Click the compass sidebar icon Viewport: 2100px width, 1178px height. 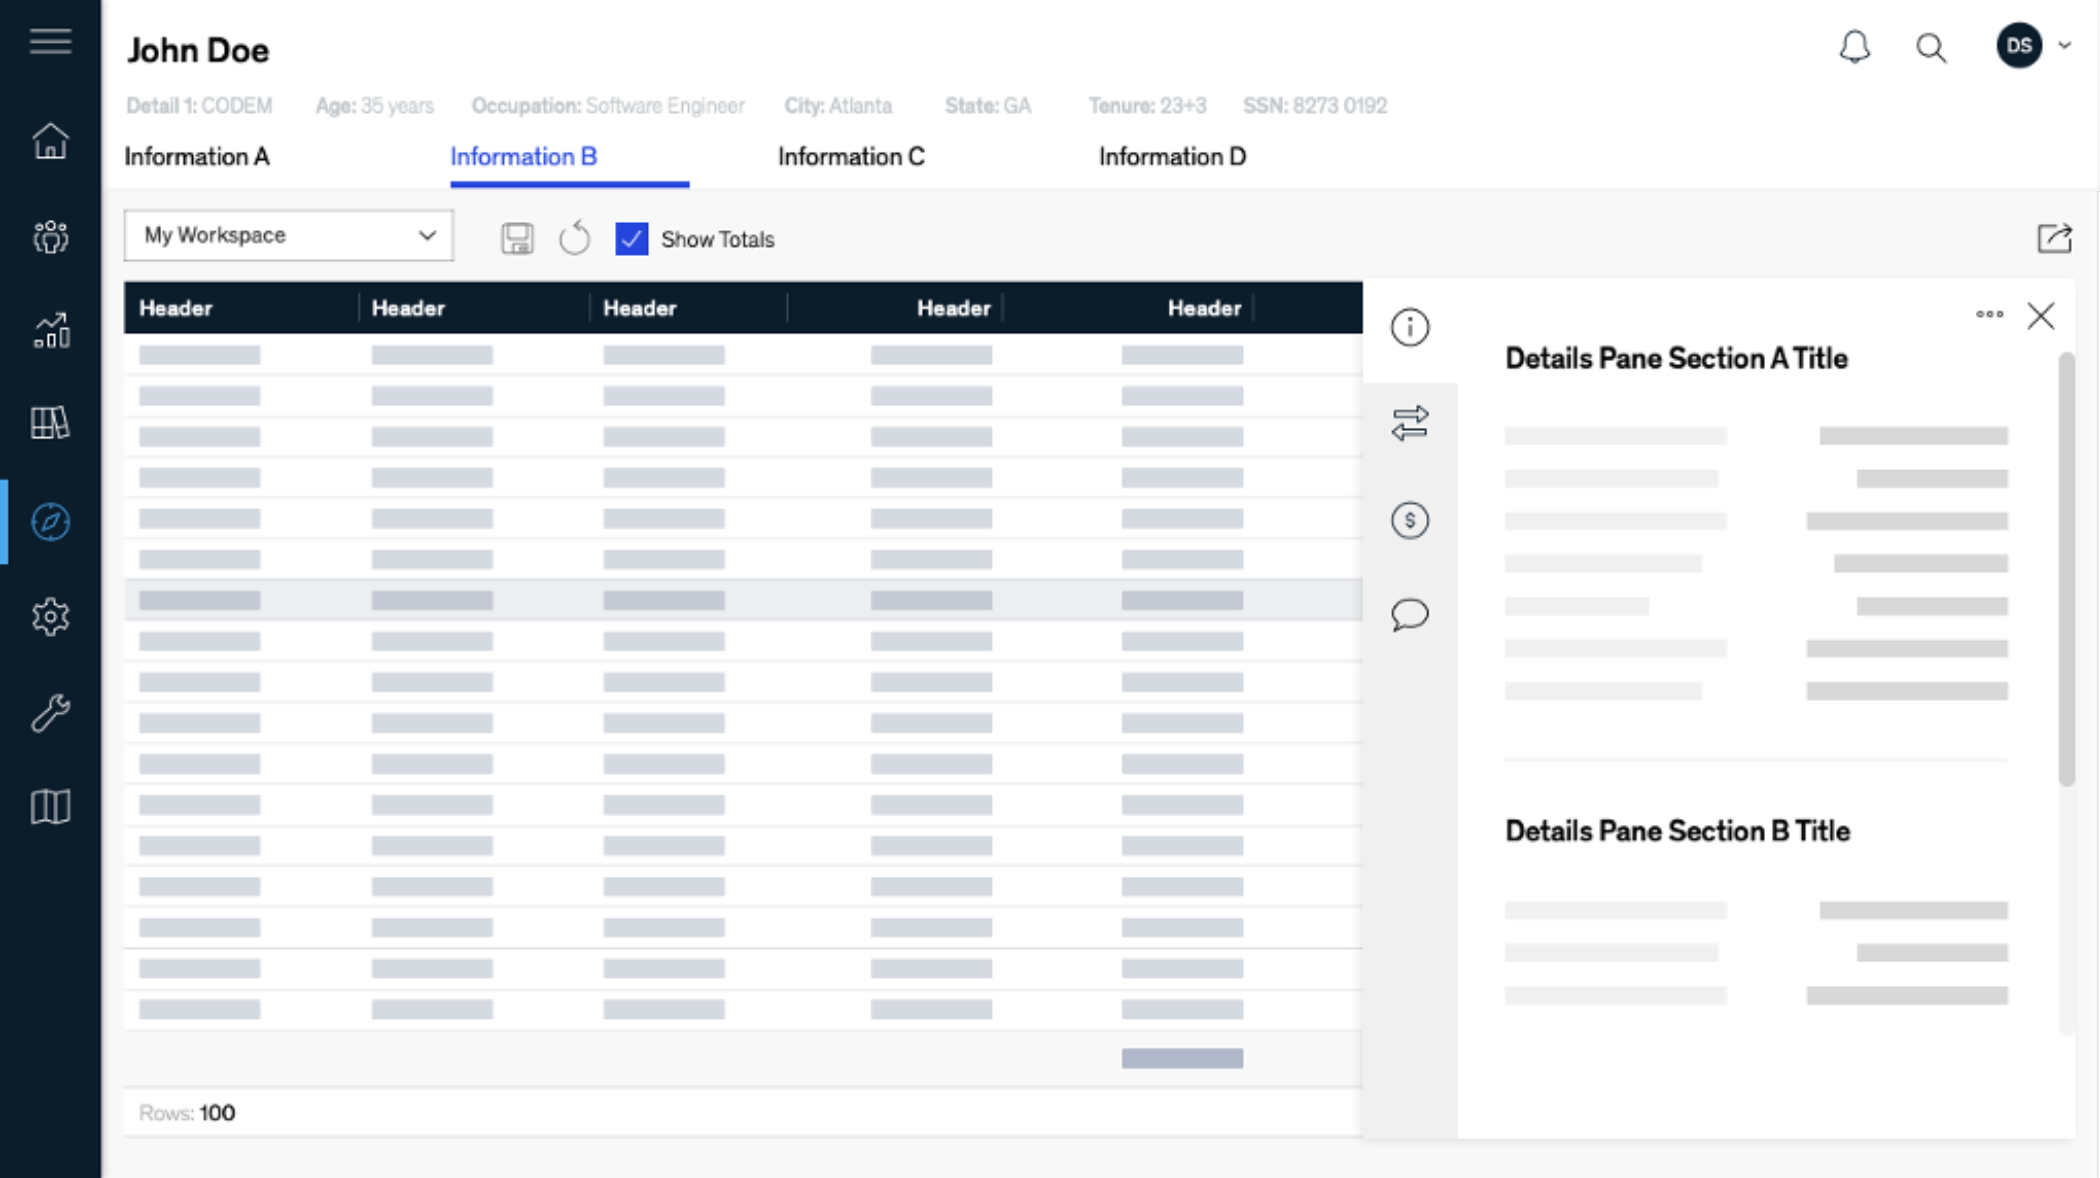pyautogui.click(x=50, y=521)
